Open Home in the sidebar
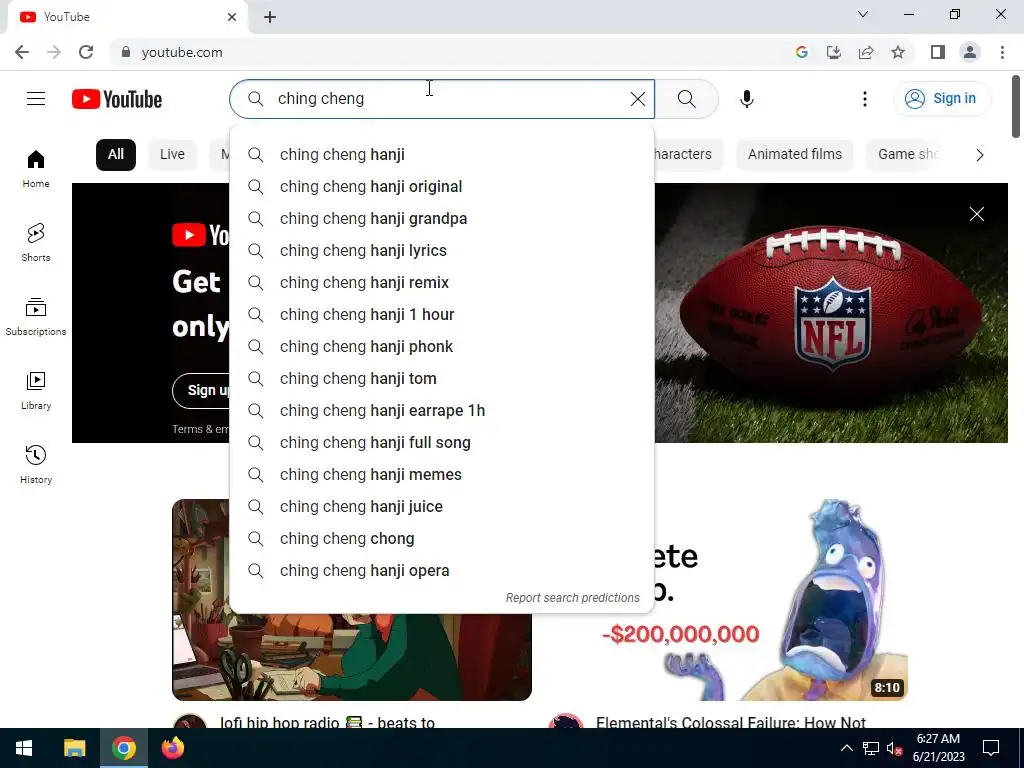The height and width of the screenshot is (768, 1024). pos(36,168)
